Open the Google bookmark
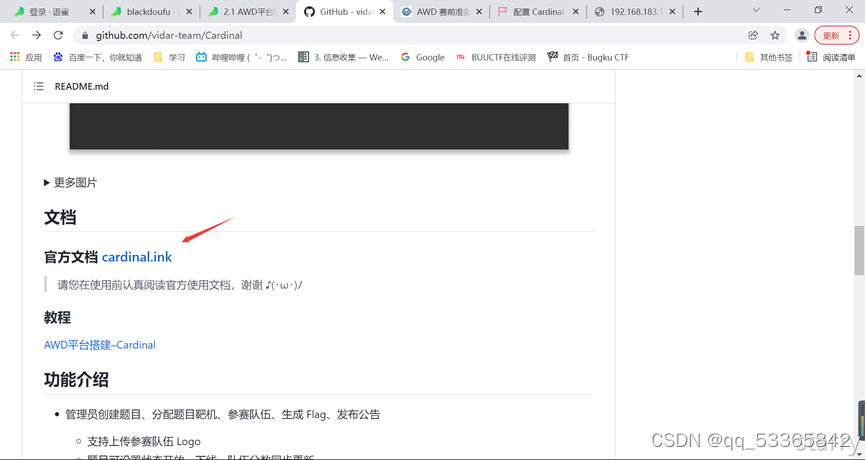Viewport: 865px width, 460px height. [x=423, y=57]
